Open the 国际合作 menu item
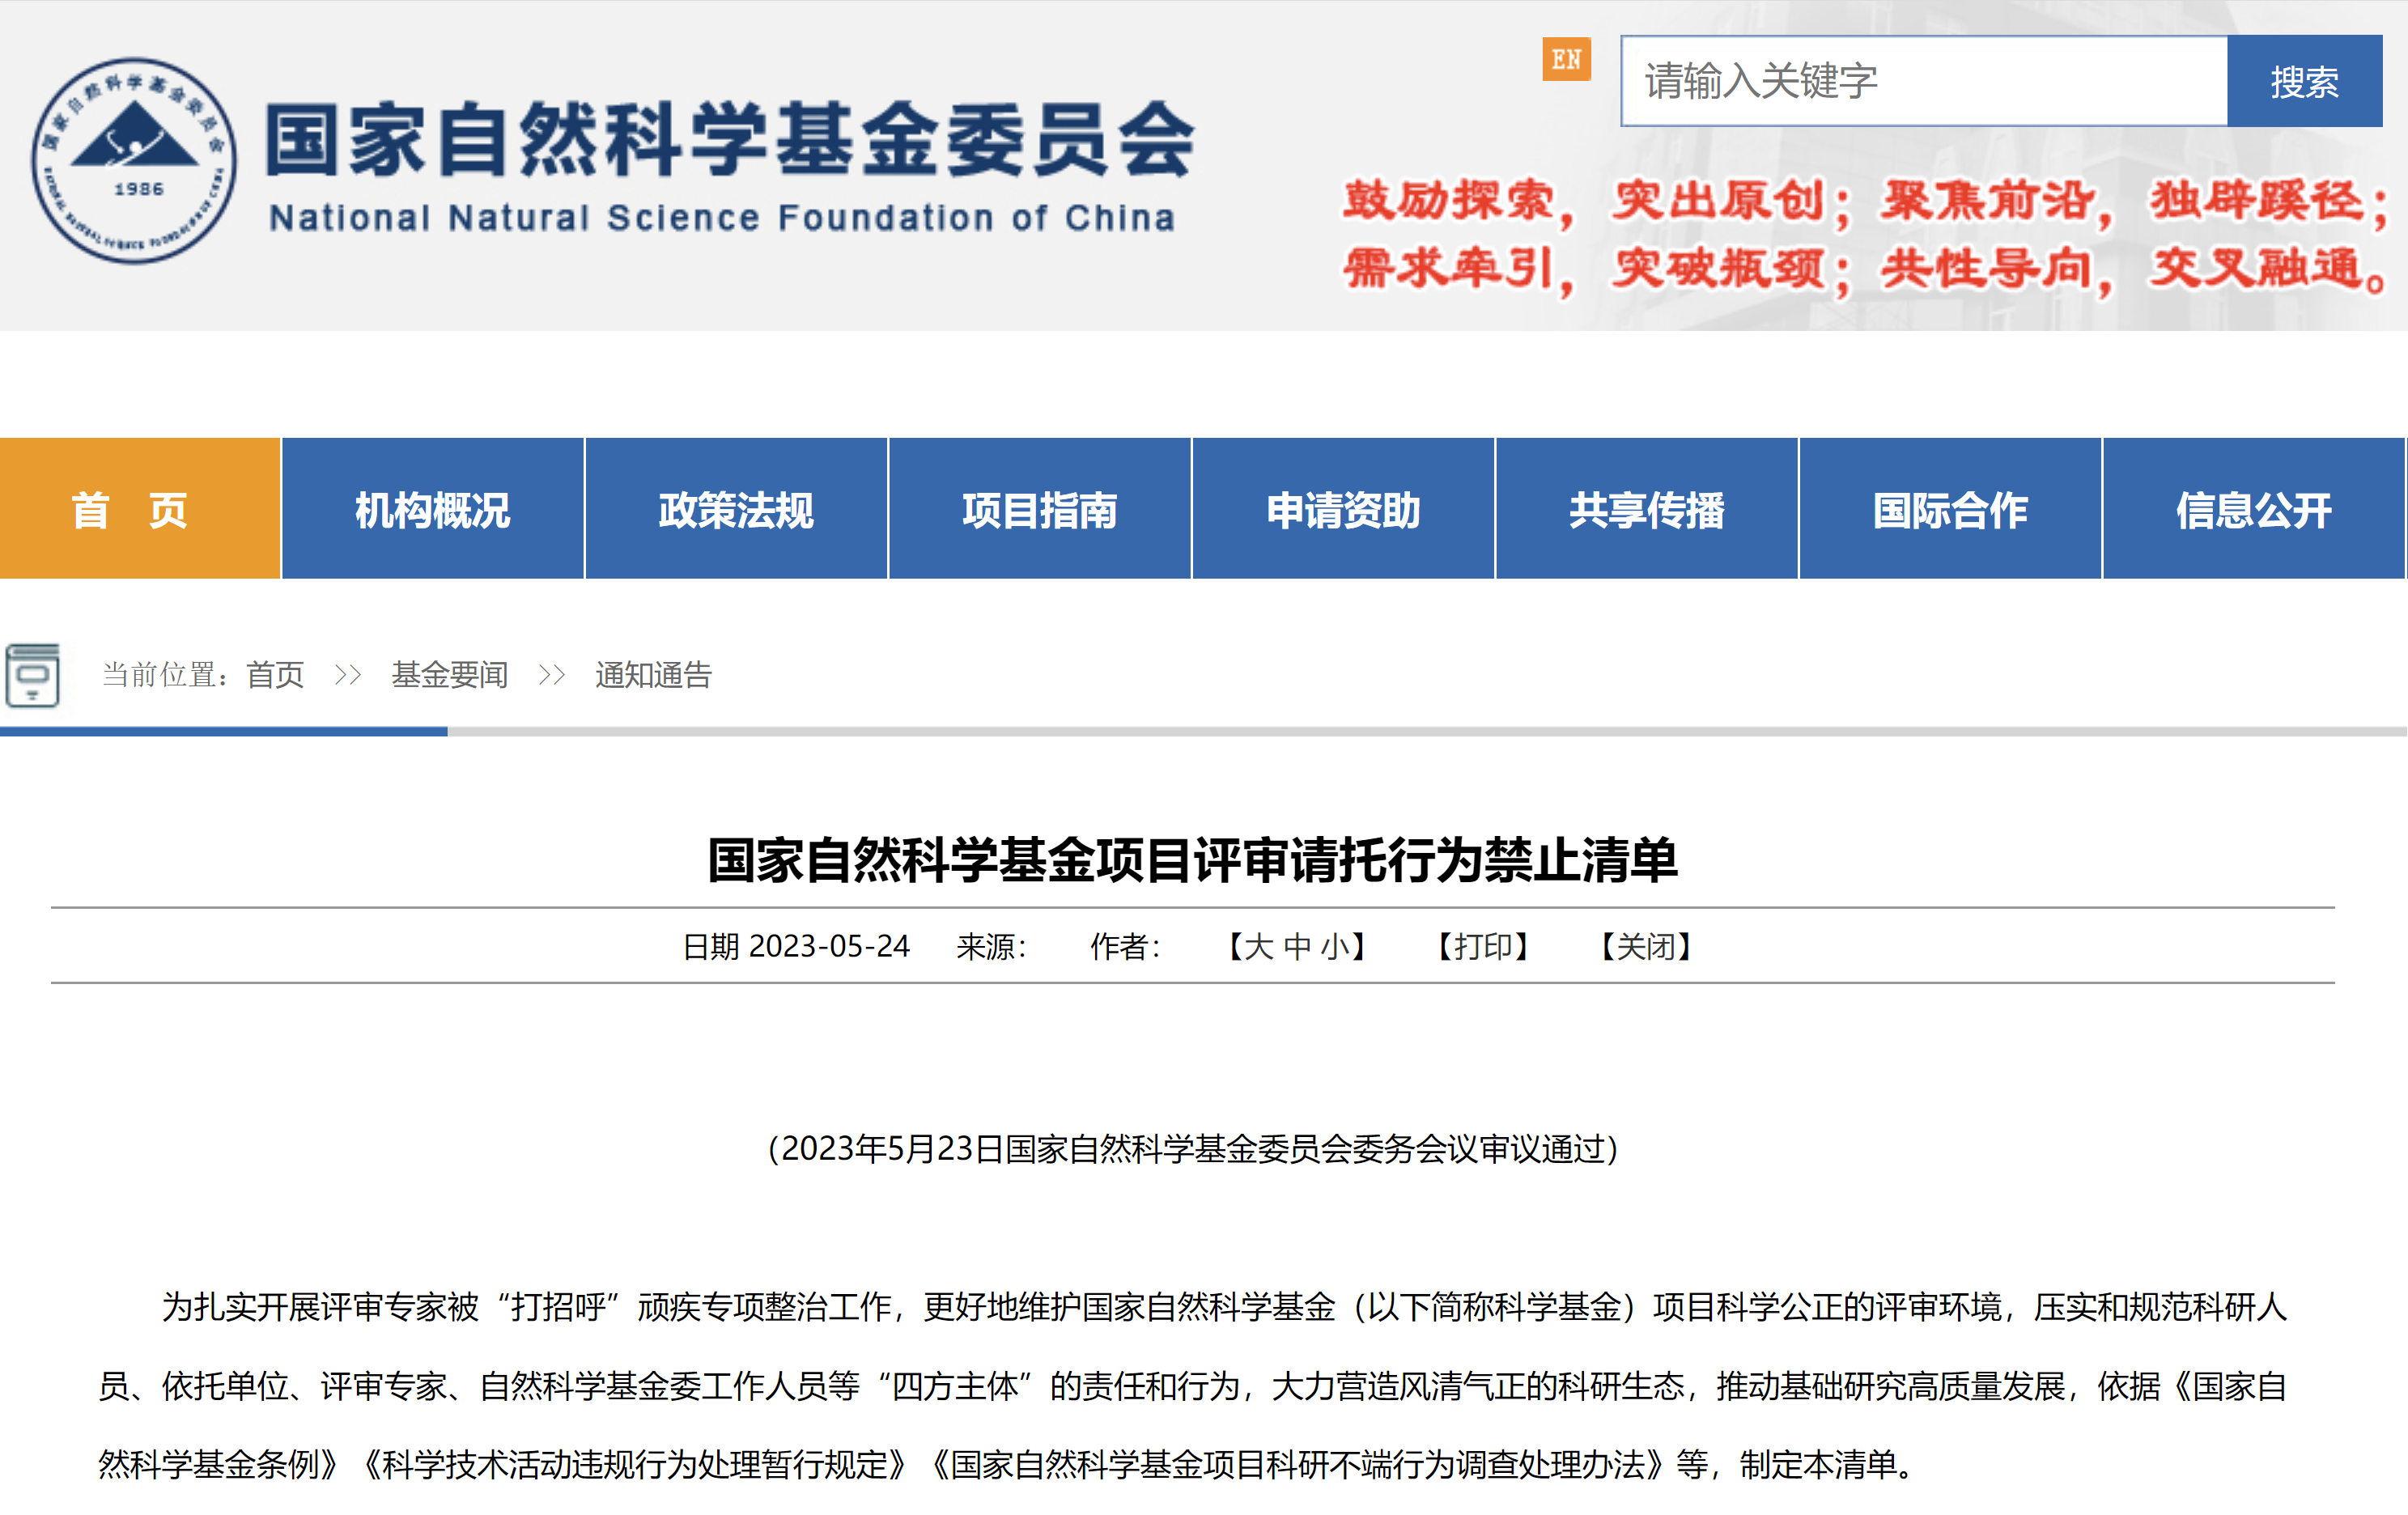The width and height of the screenshot is (2408, 1515). pos(1950,509)
